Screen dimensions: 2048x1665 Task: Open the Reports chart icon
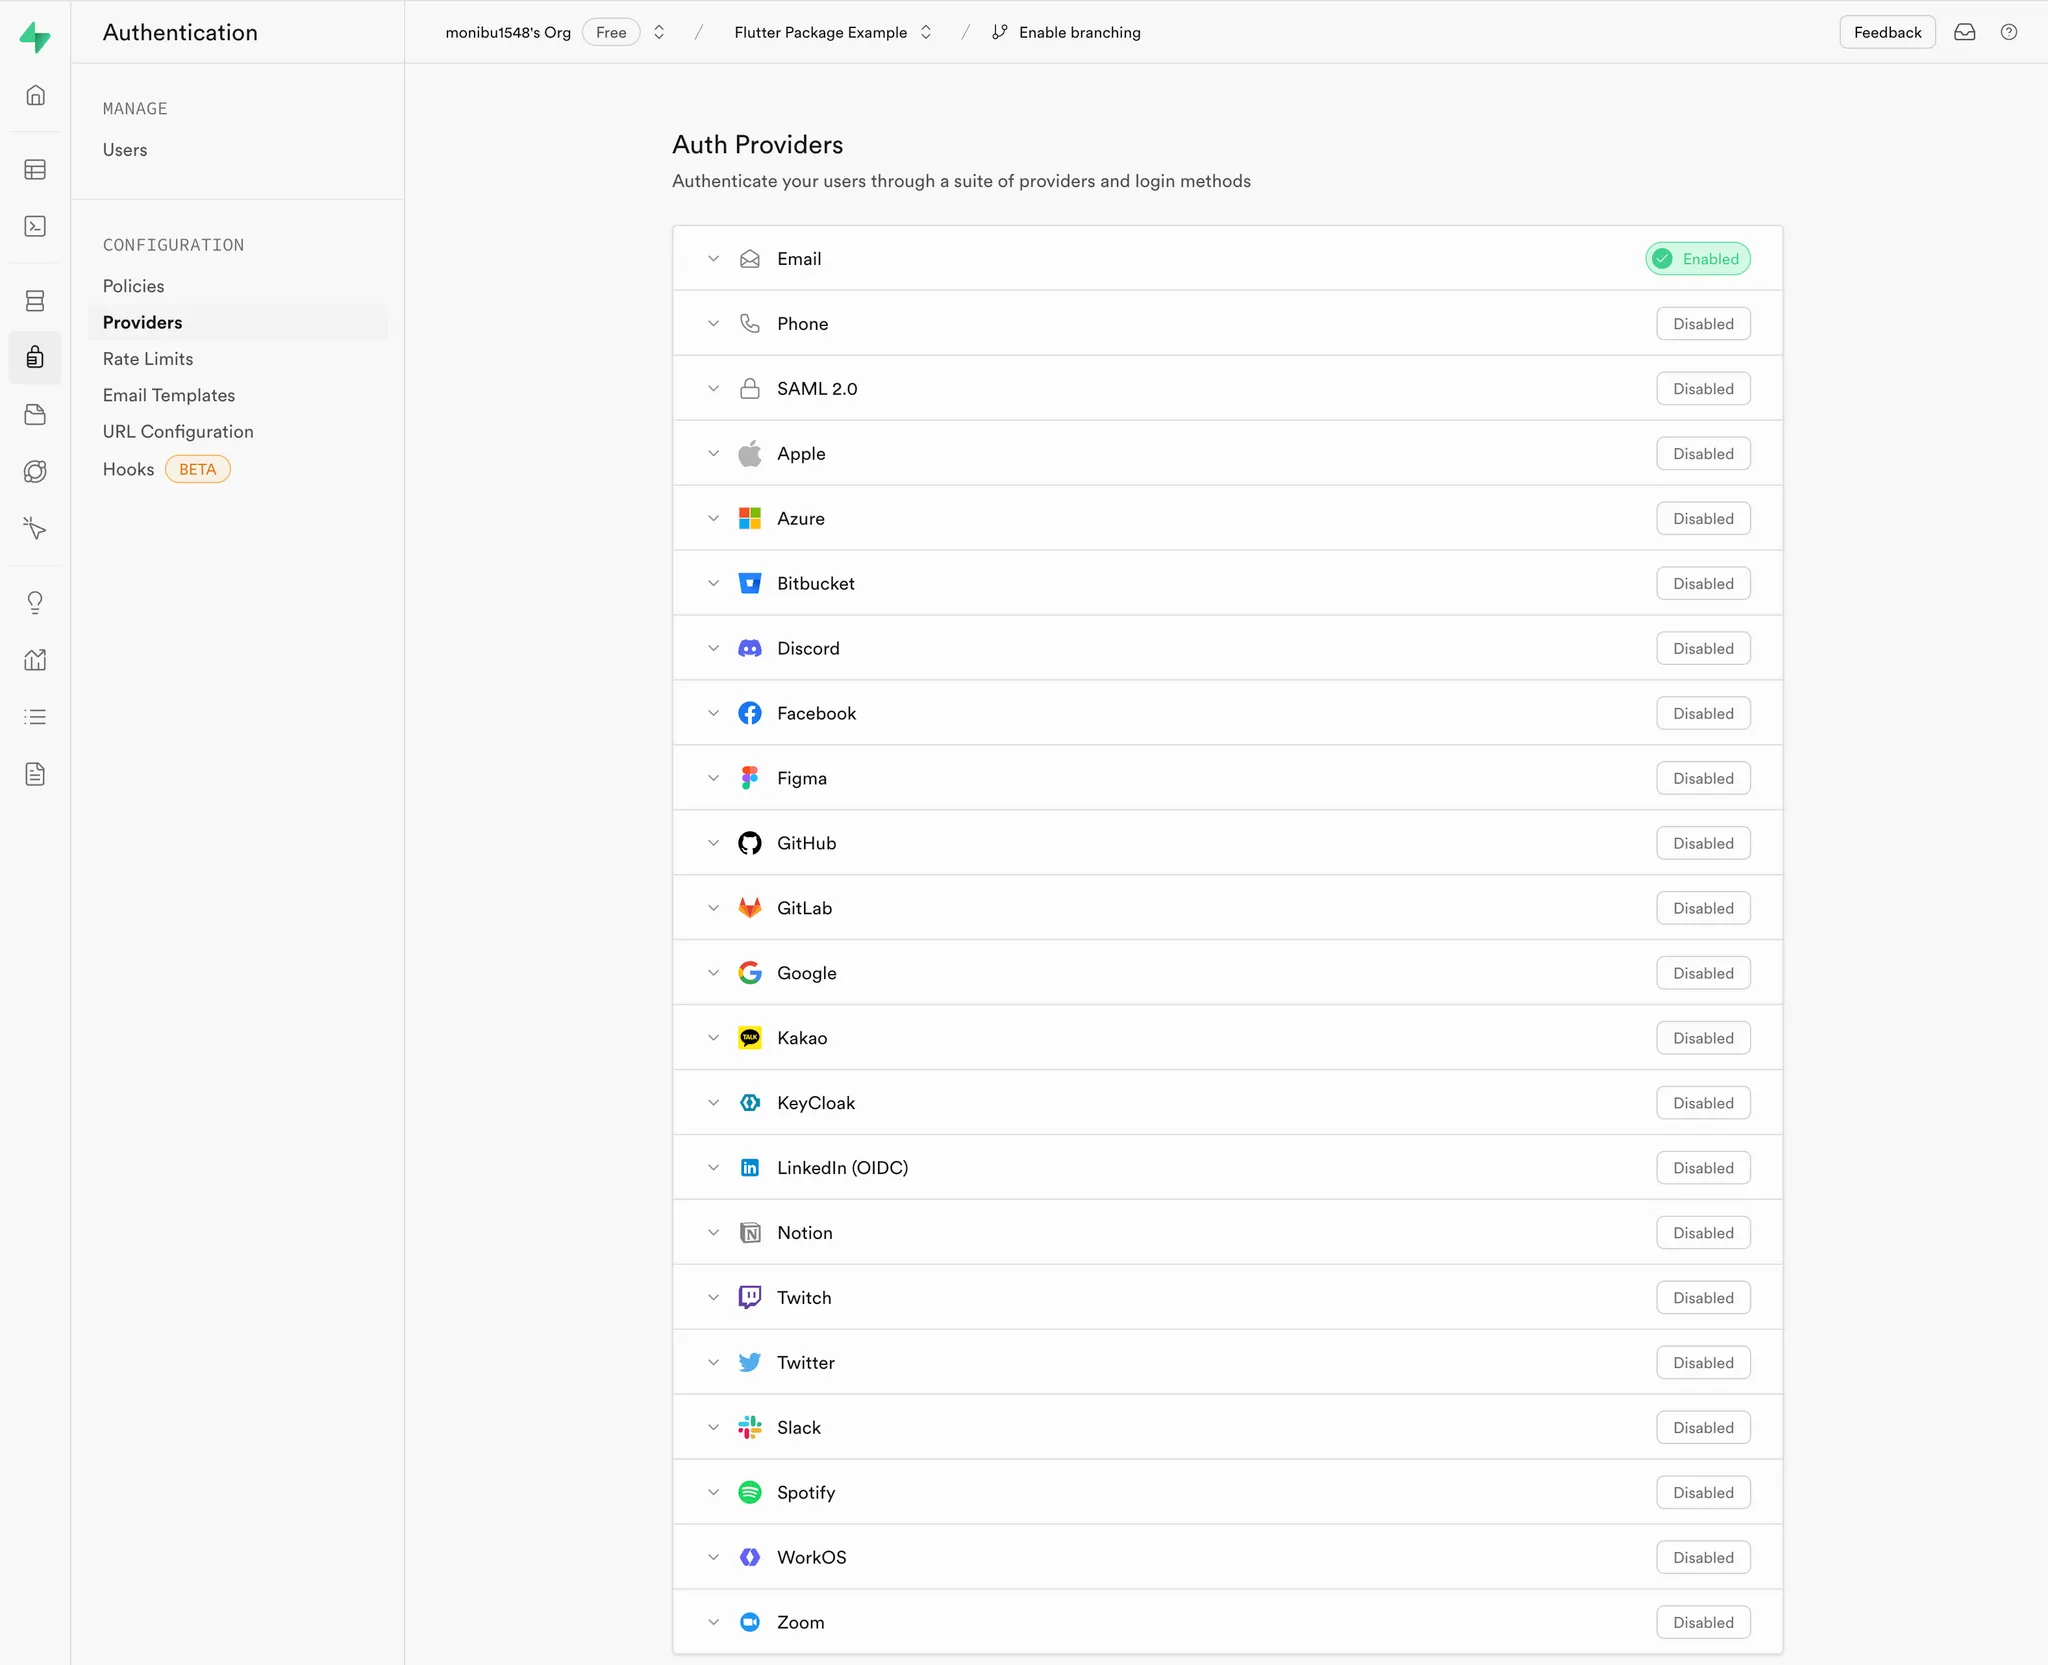[35, 660]
